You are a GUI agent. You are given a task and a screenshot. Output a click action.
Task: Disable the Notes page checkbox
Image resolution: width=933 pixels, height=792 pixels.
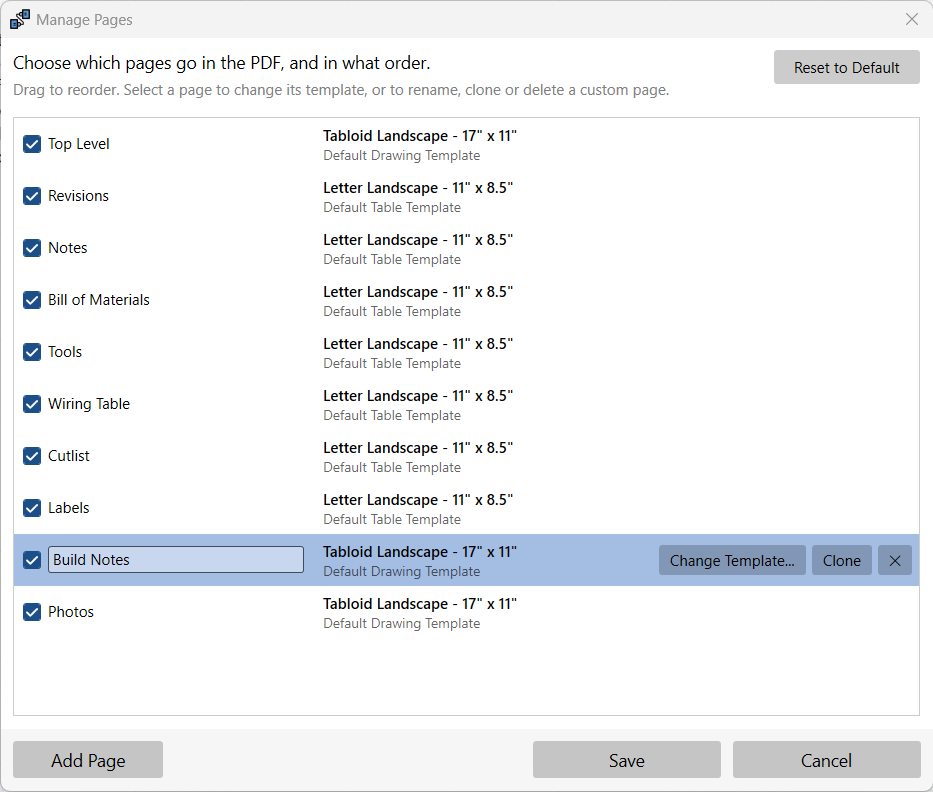[32, 248]
